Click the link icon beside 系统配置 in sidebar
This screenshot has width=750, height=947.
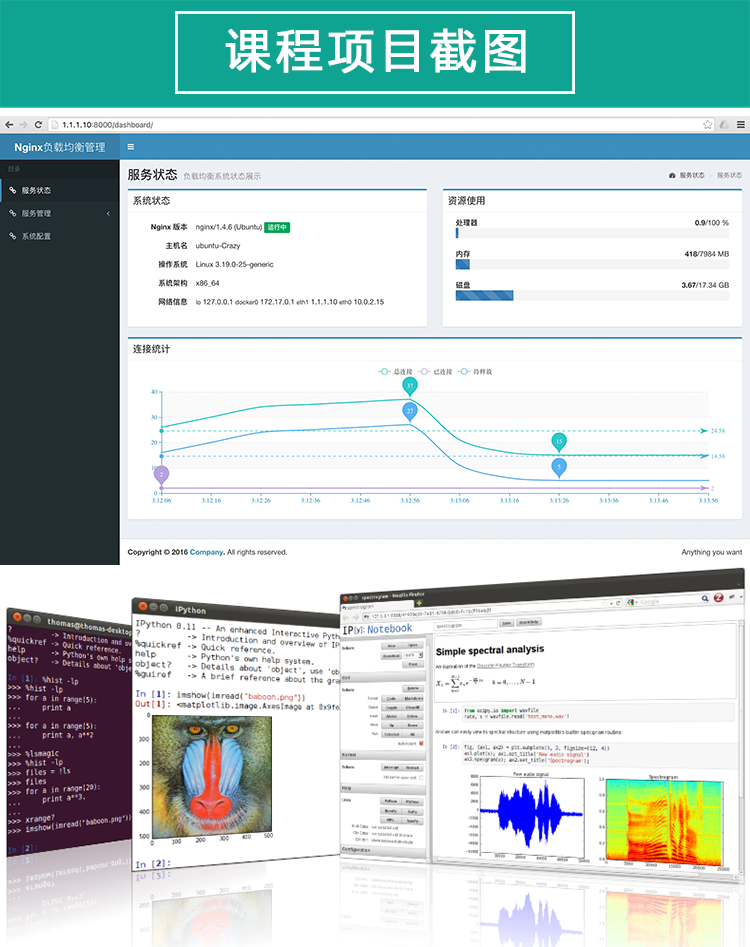[x=12, y=236]
